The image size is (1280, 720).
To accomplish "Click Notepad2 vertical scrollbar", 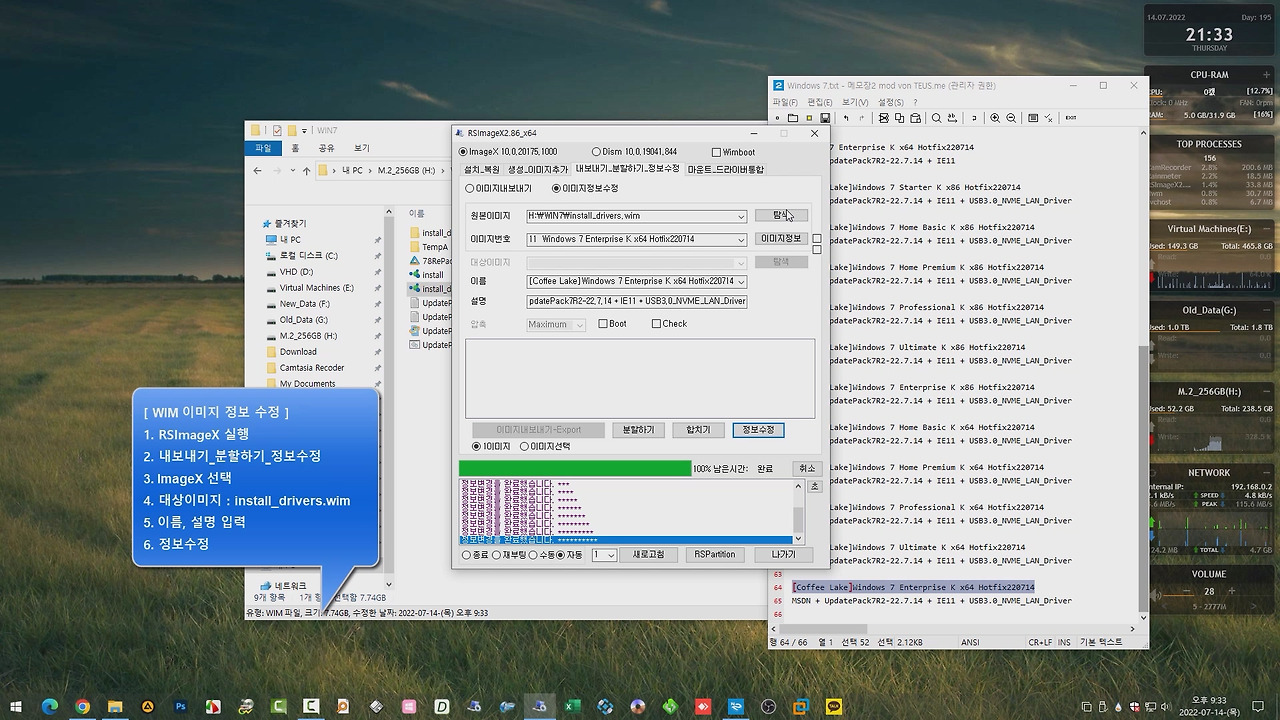I will 1145,376.
